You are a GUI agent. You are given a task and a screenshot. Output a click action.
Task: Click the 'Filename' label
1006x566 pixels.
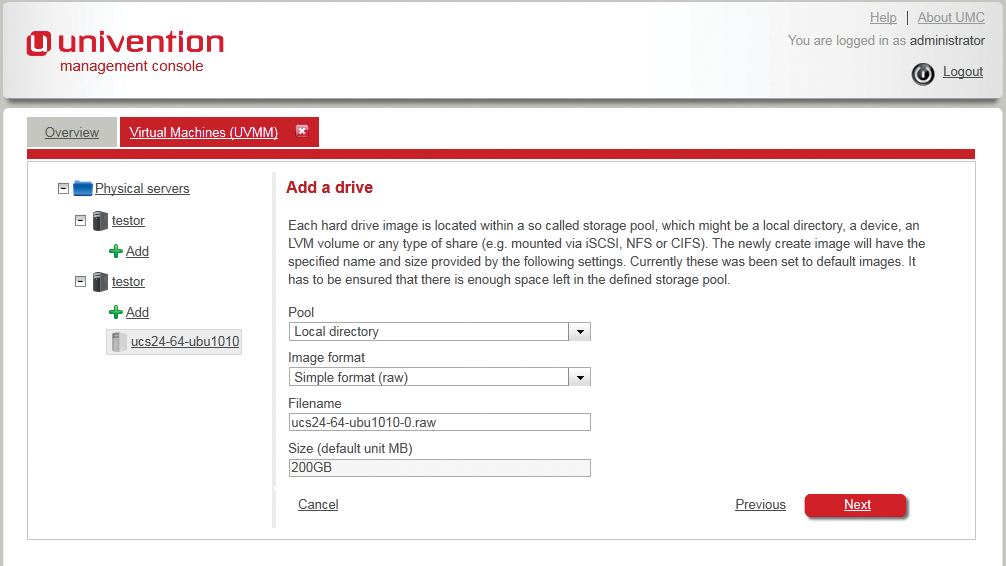pos(314,404)
